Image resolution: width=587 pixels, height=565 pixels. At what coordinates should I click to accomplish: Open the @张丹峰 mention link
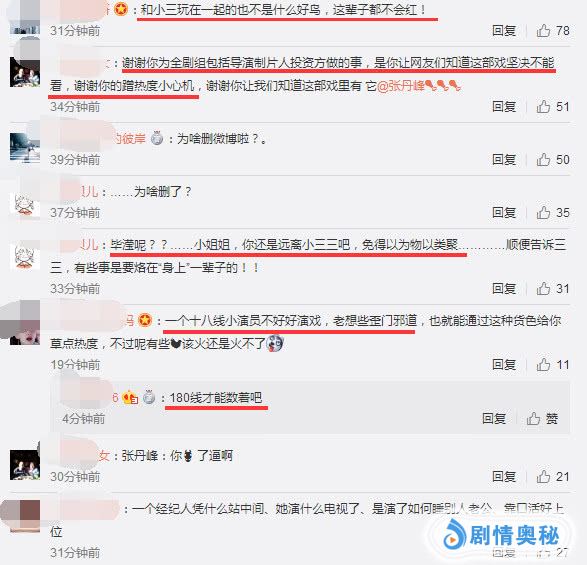click(401, 86)
